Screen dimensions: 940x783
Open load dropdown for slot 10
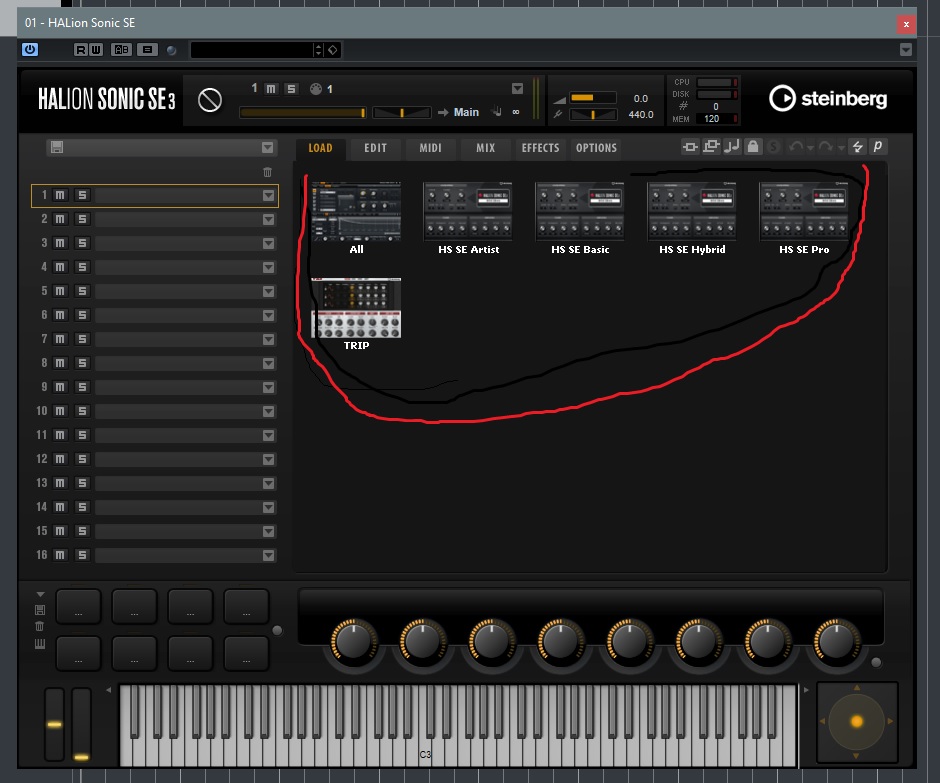click(x=268, y=411)
